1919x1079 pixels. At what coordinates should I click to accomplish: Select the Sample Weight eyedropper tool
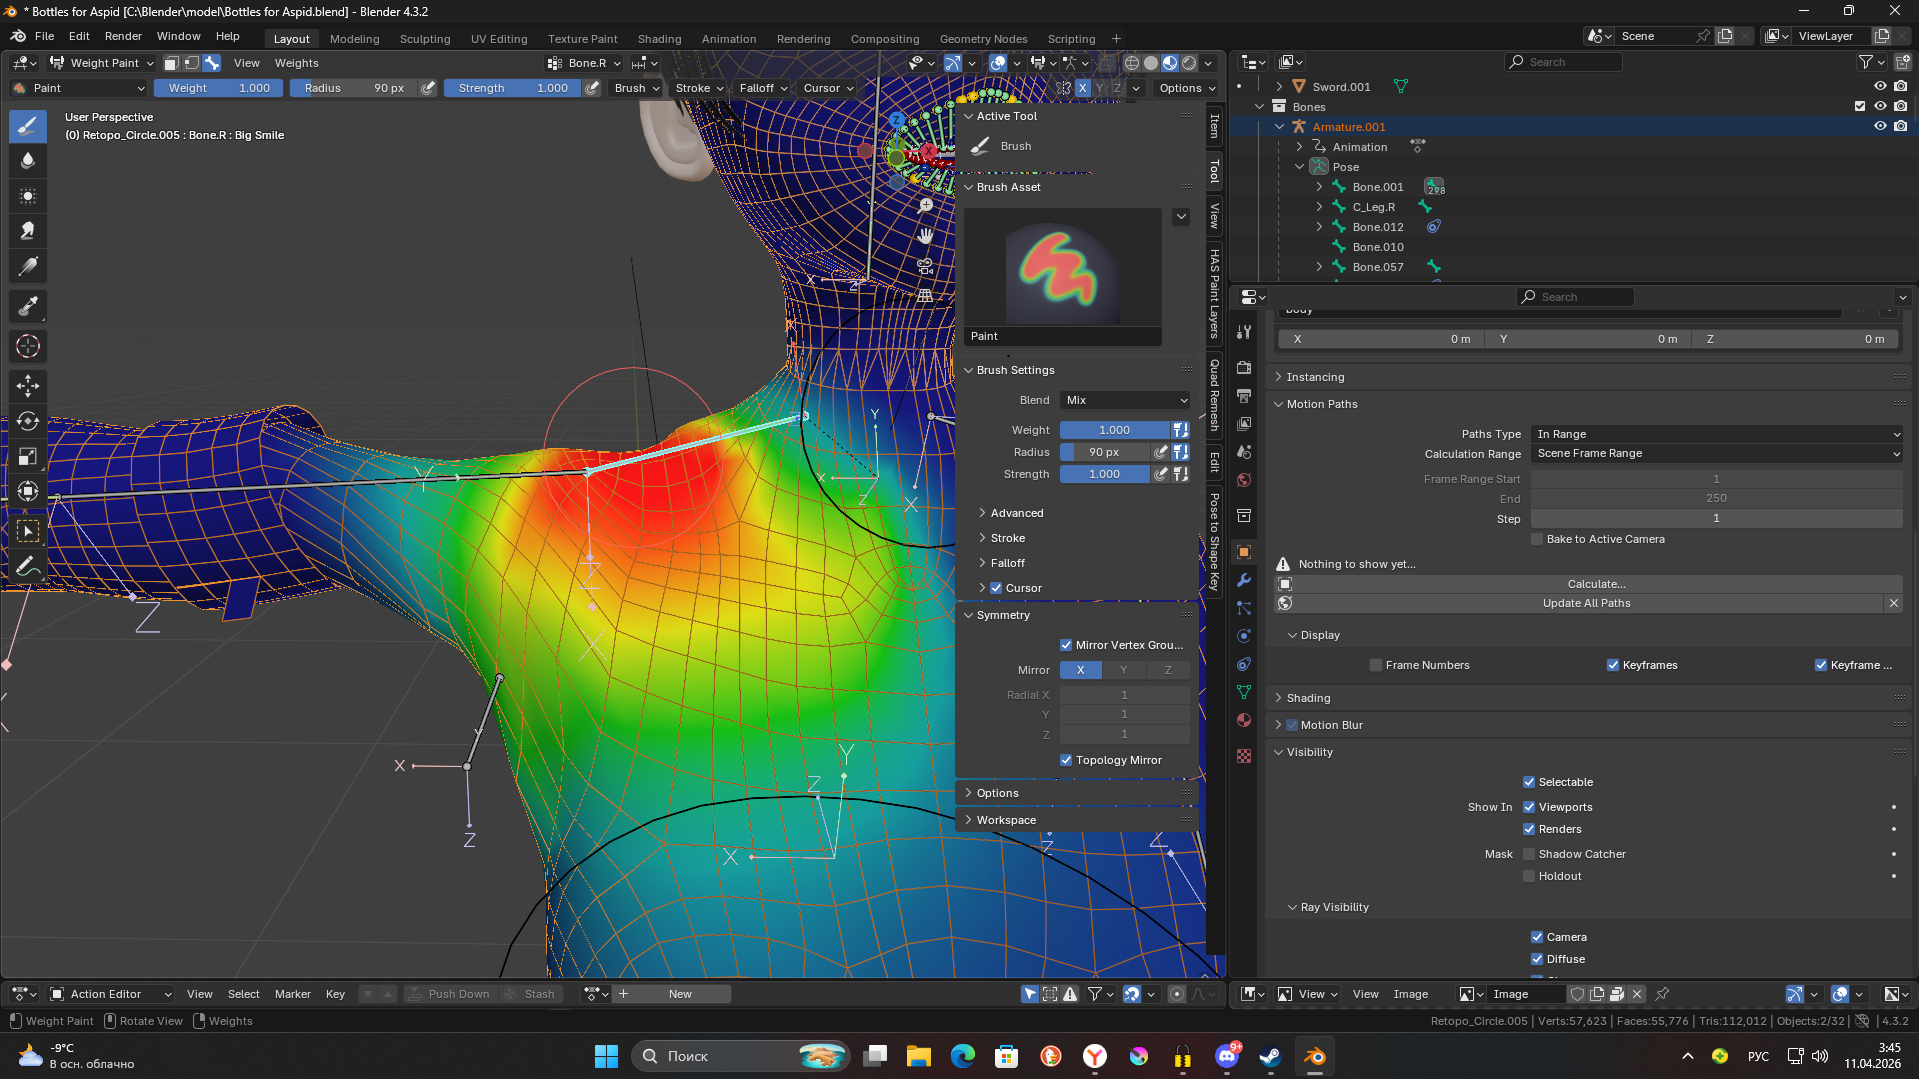click(28, 306)
